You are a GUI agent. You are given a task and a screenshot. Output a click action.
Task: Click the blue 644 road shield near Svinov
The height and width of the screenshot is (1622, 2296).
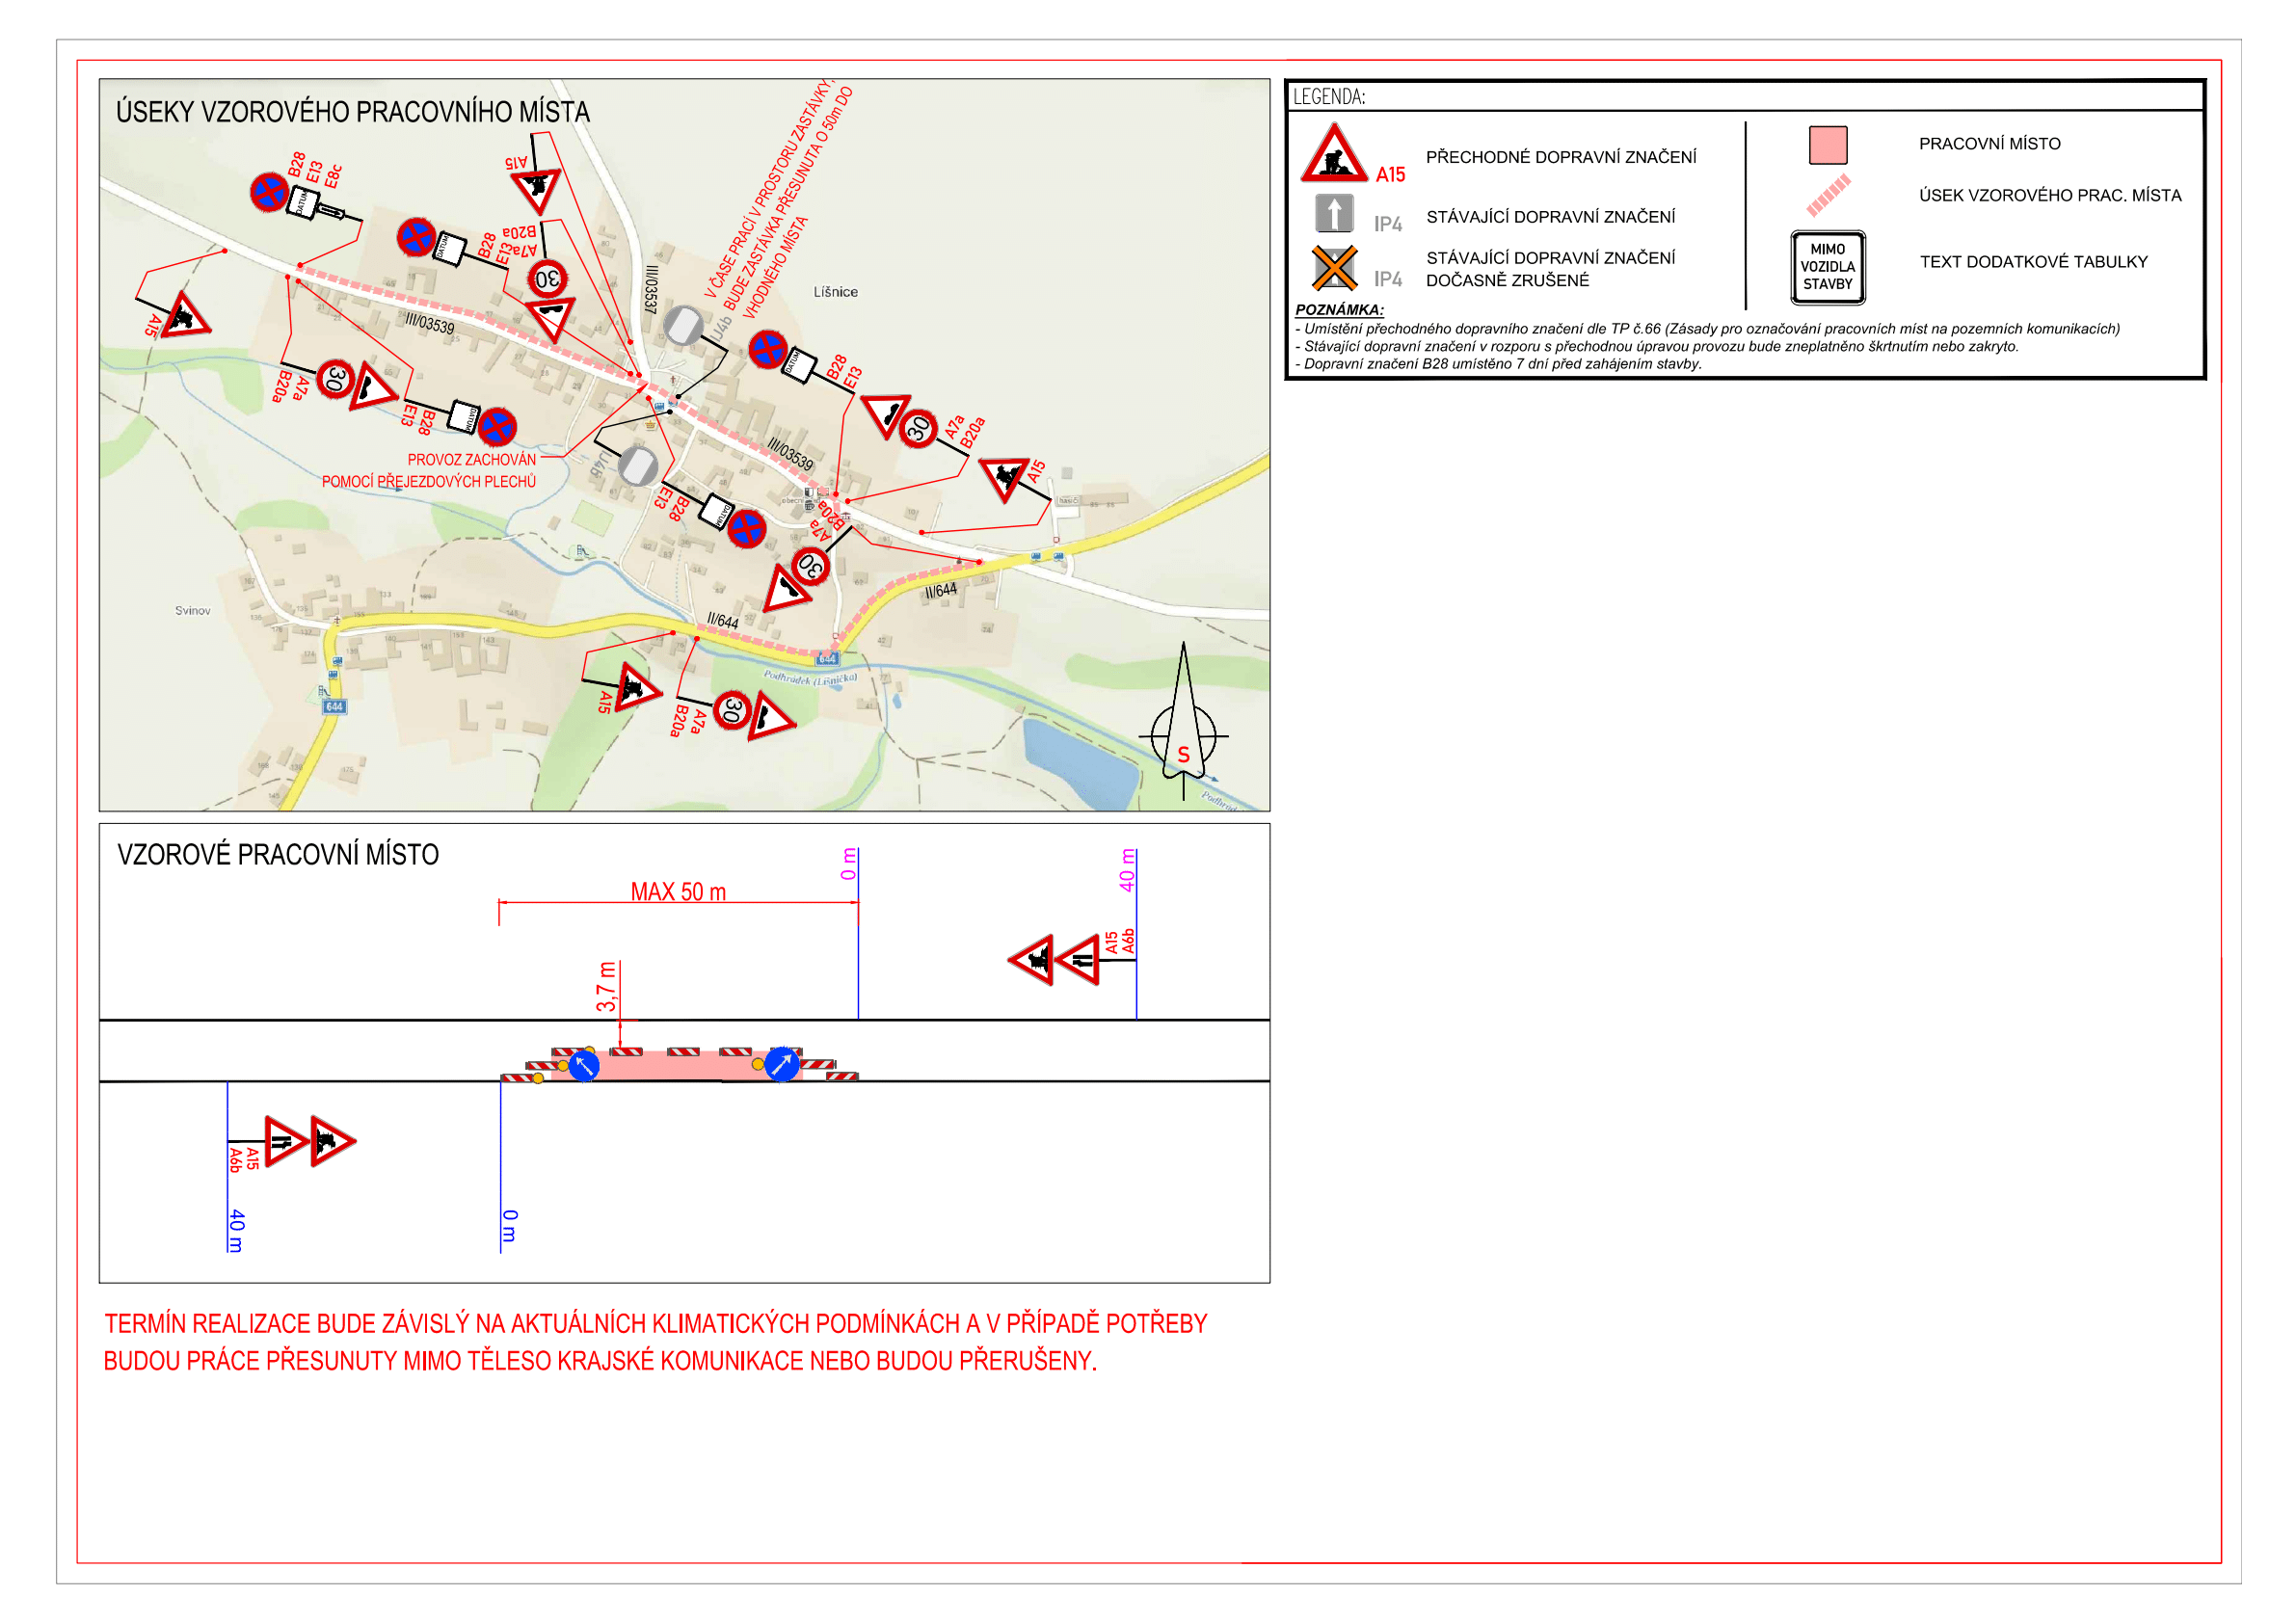pos(334,706)
